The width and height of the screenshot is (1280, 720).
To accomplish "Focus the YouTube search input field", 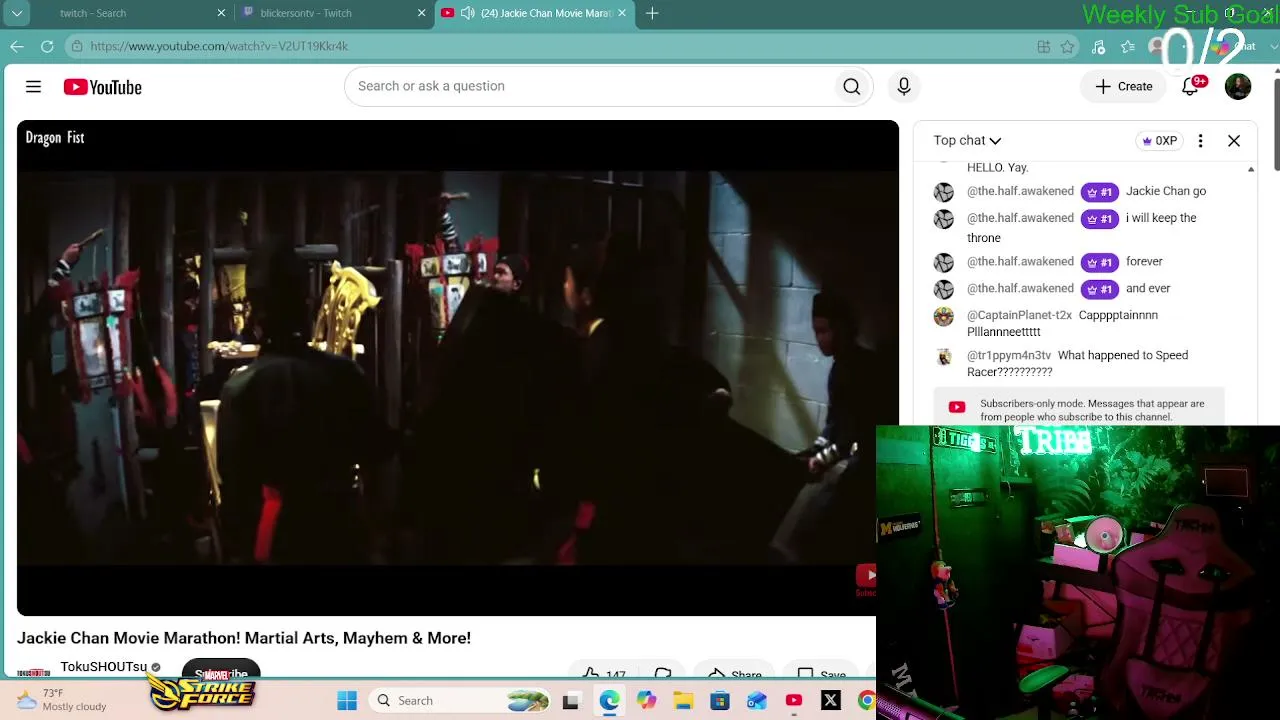I will point(591,87).
